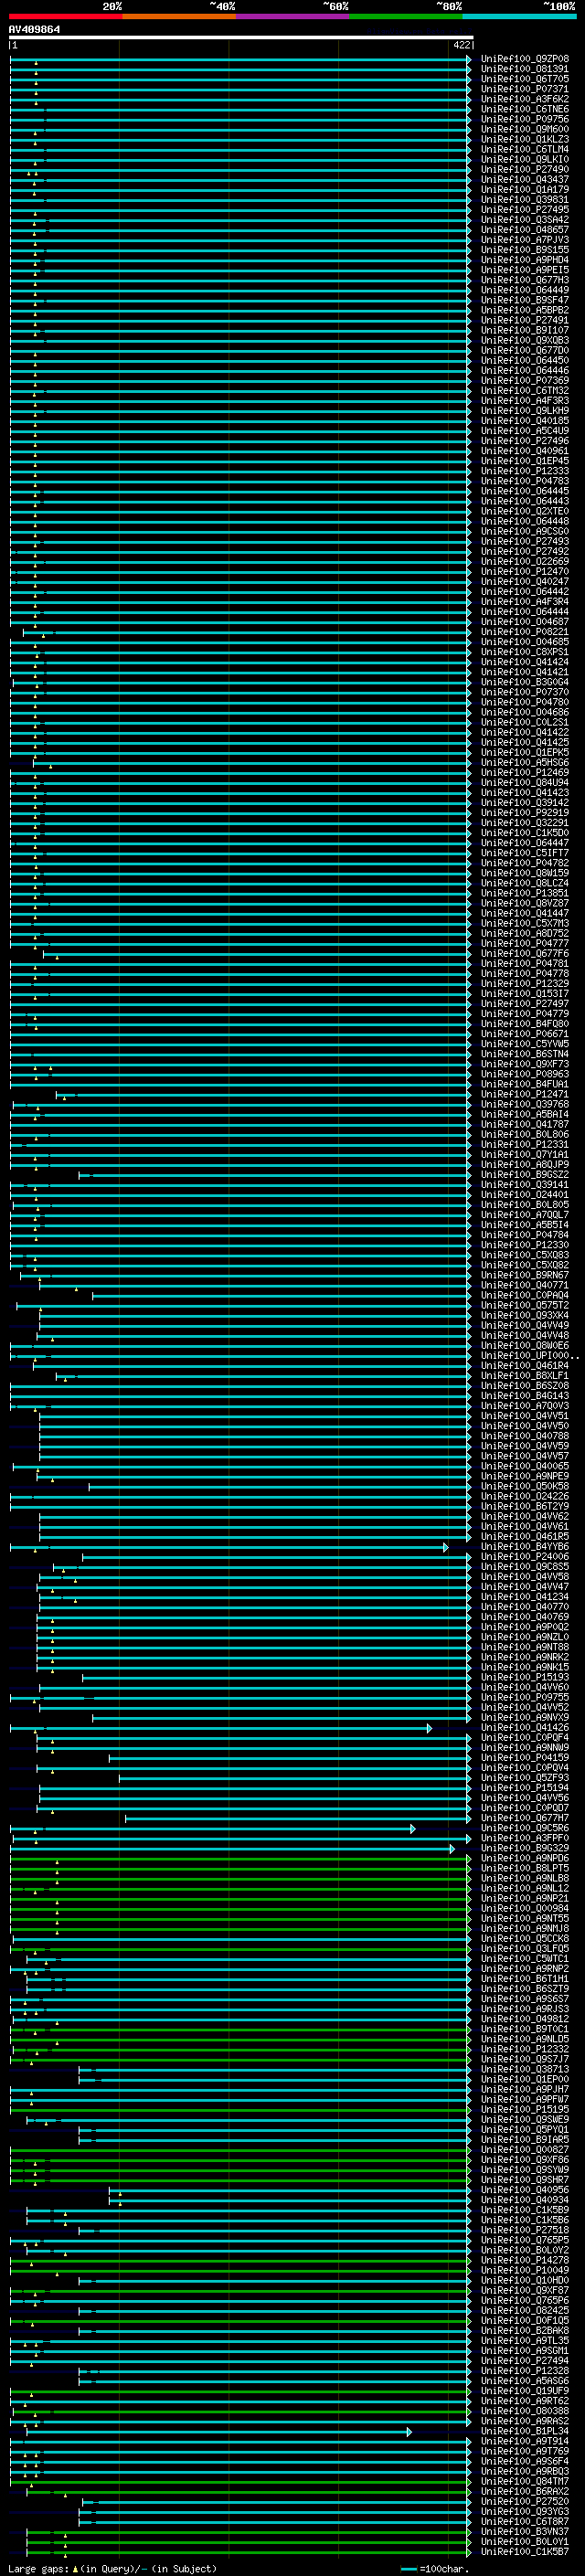Click the cyan ~100% identity legend segment
The width and height of the screenshot is (585, 2576).
pos(520,16)
